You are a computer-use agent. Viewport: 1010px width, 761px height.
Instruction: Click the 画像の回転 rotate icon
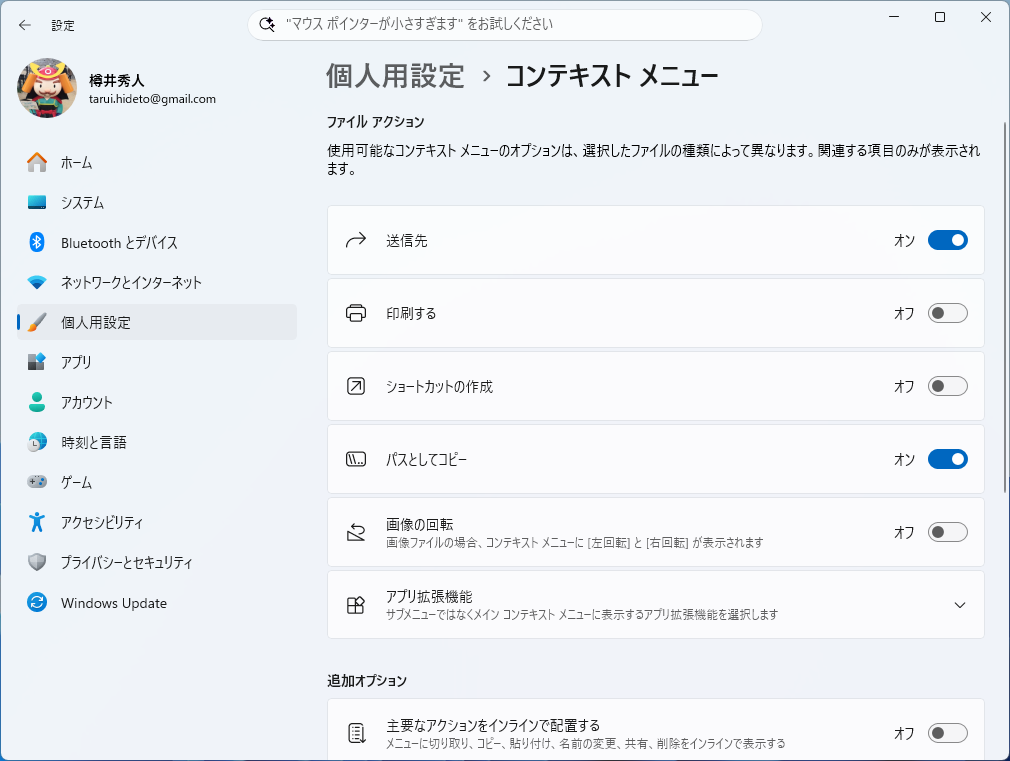point(356,532)
